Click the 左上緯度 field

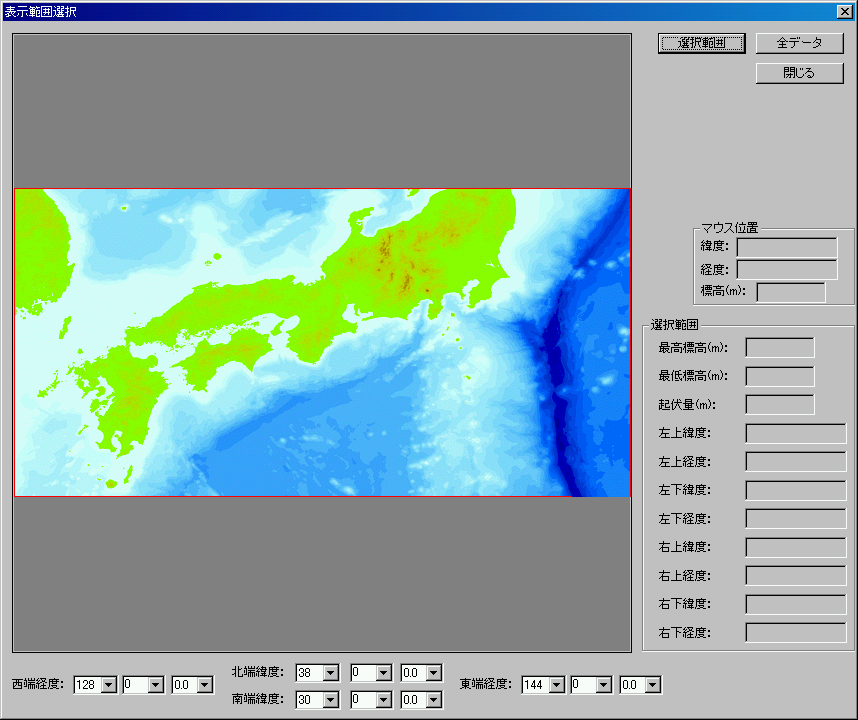coord(796,433)
